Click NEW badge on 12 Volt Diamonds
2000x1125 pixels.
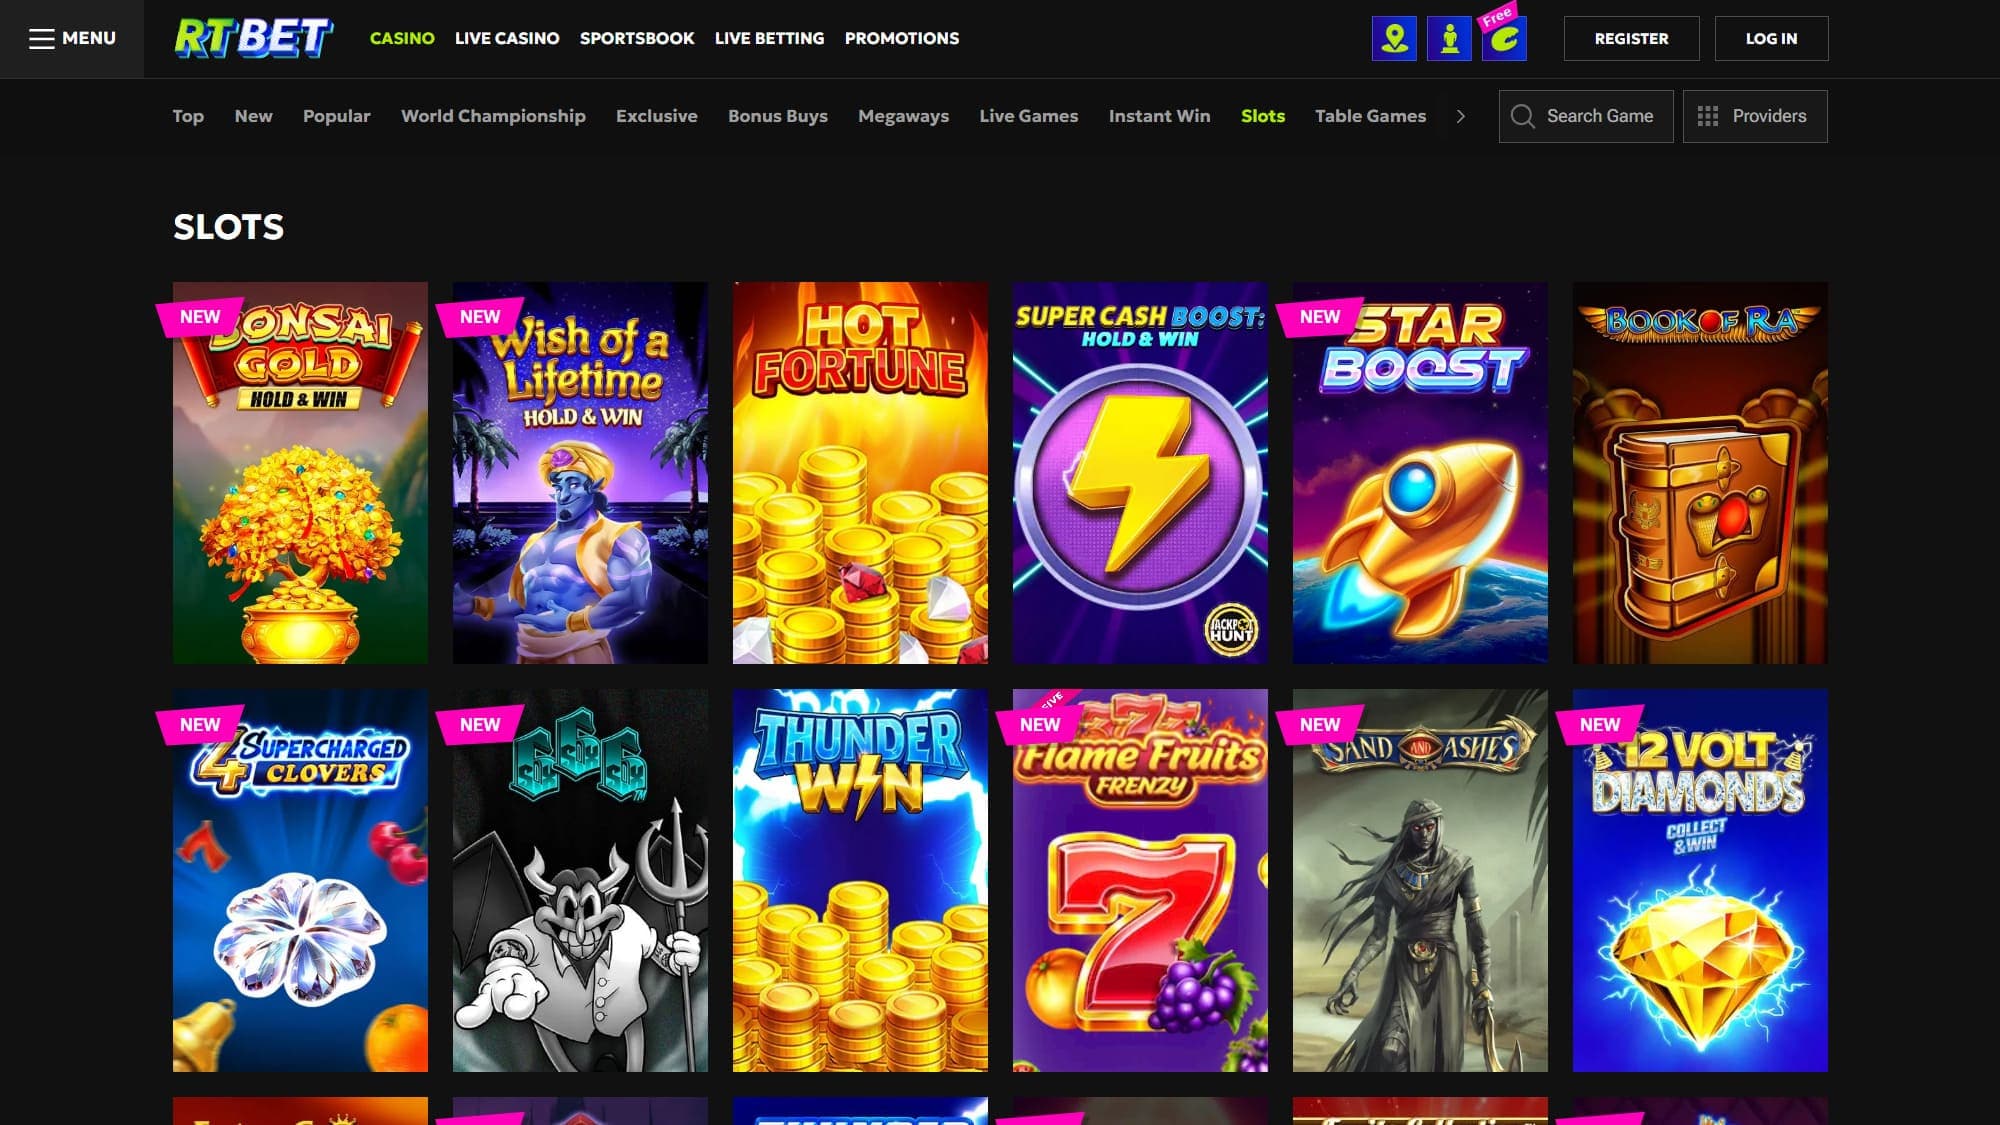point(1600,725)
